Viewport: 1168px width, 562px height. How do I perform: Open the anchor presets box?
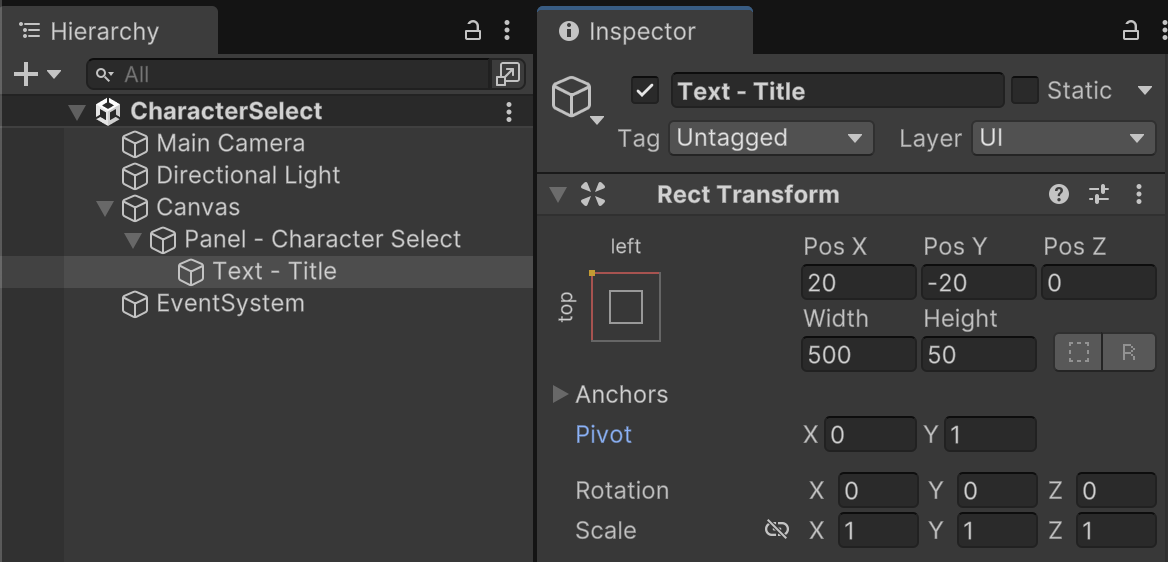(x=626, y=307)
